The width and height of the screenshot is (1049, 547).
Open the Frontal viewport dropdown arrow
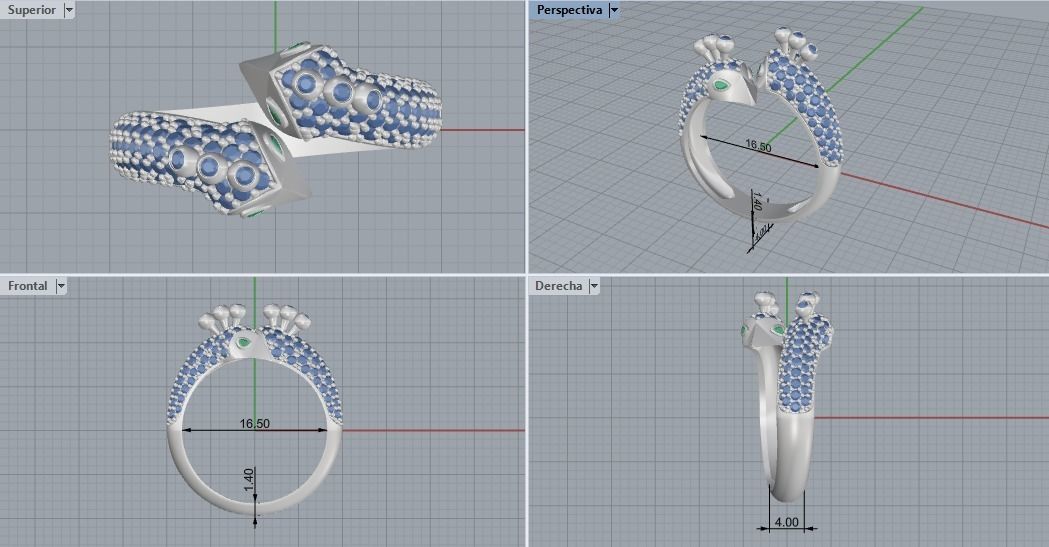[x=61, y=286]
